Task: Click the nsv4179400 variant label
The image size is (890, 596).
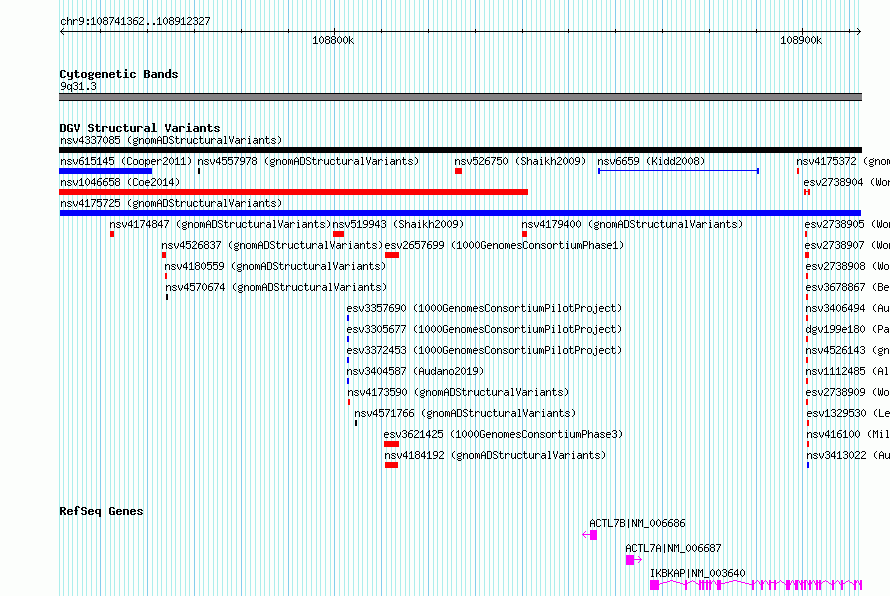Action: click(x=632, y=224)
